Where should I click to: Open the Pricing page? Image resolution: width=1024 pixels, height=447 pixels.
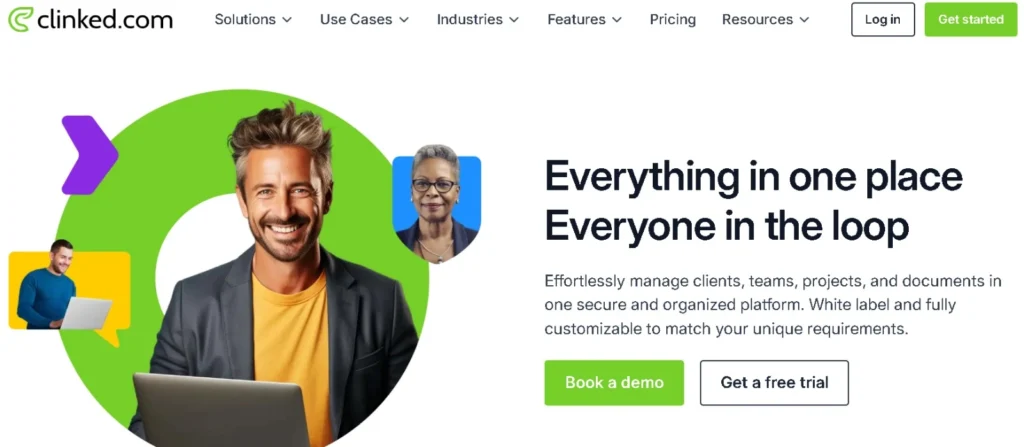[x=673, y=20]
